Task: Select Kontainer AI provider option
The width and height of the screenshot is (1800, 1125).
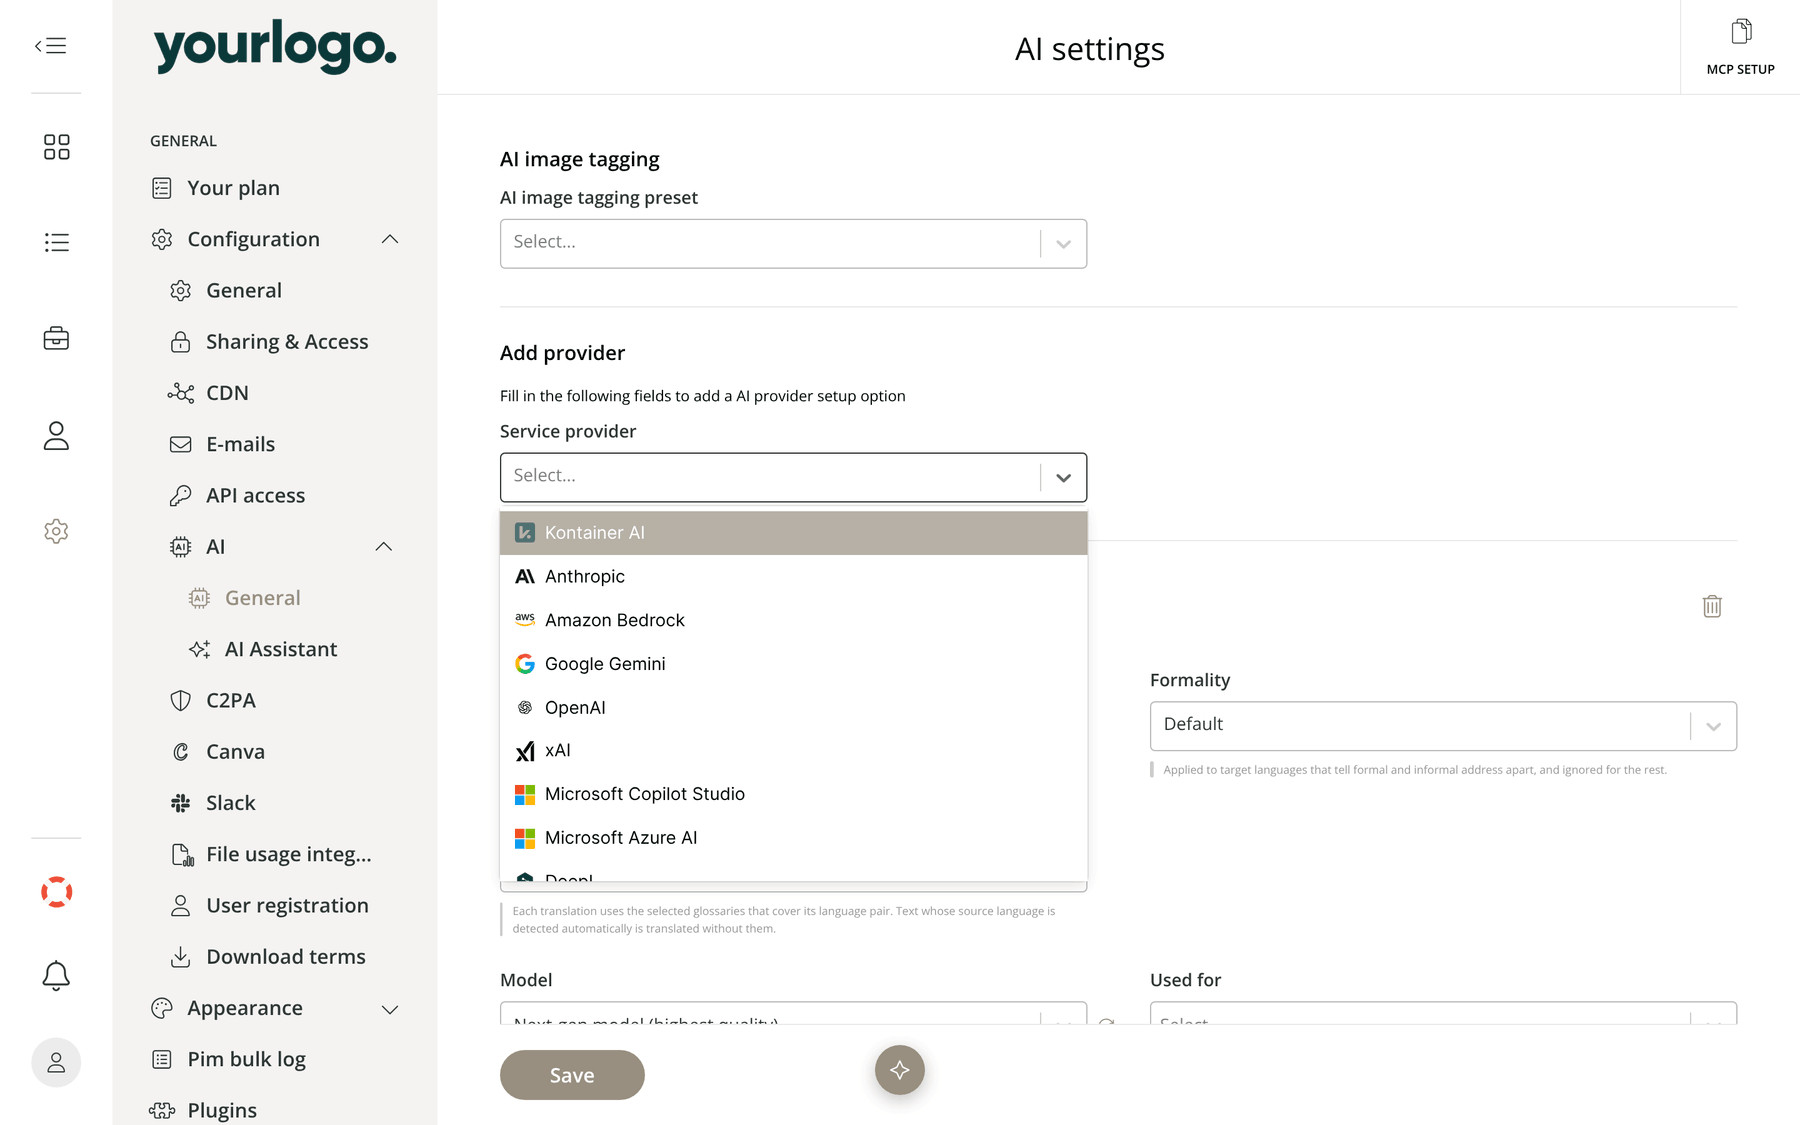Action: tap(793, 533)
